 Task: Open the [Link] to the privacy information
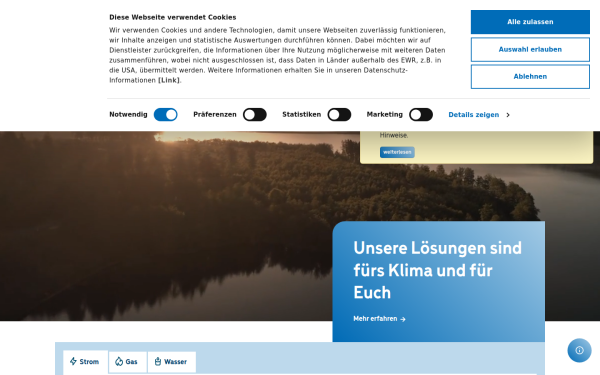(169, 80)
